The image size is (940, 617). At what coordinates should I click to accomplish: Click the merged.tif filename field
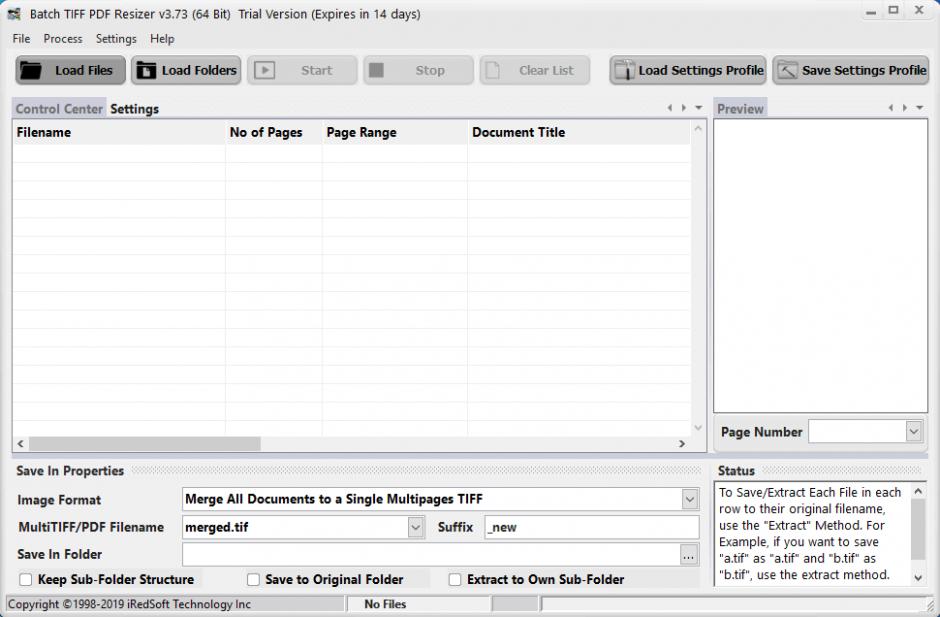click(296, 527)
